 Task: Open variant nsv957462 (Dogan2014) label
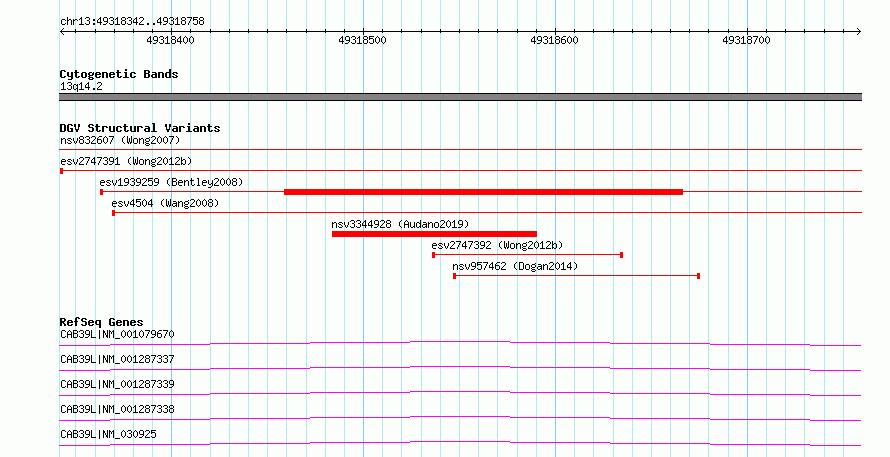pyautogui.click(x=515, y=266)
